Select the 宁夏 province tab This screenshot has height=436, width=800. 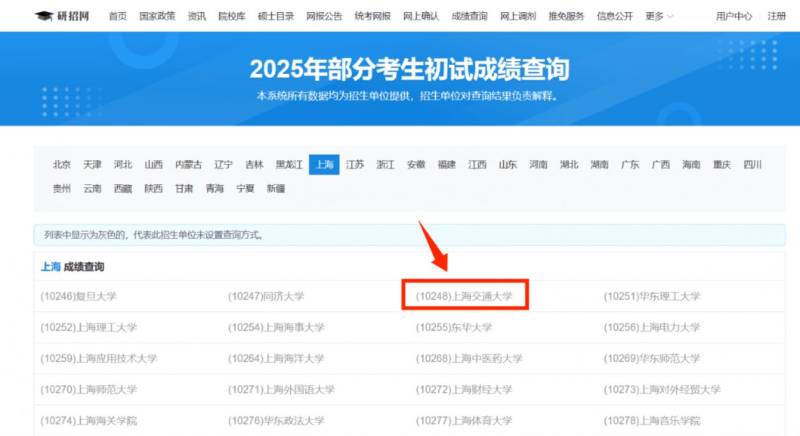point(245,189)
